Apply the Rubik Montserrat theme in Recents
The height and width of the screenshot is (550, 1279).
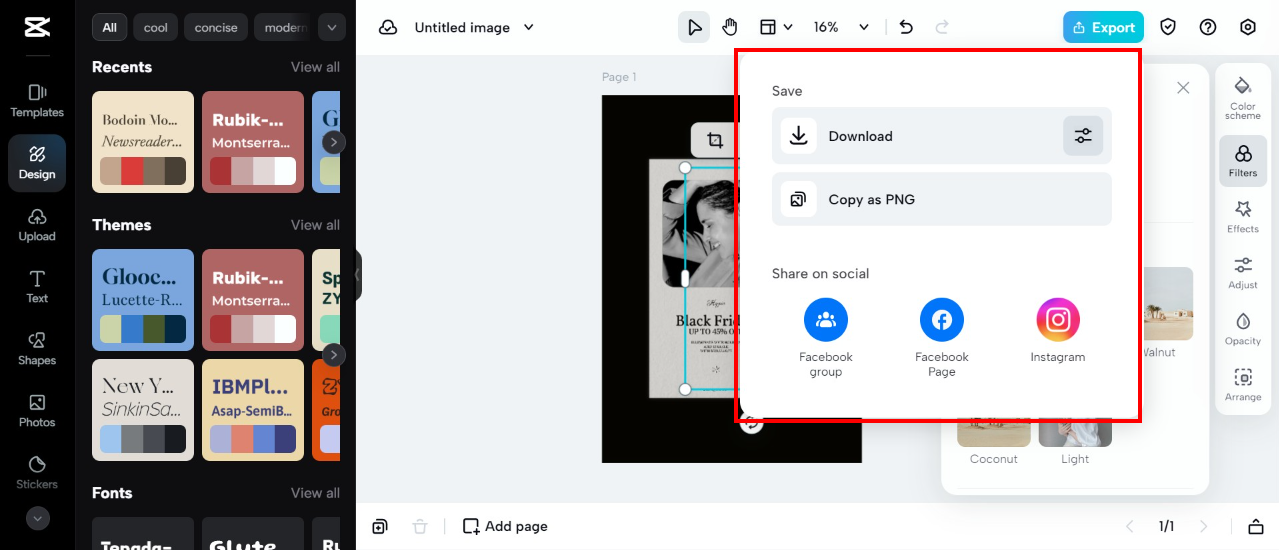[x=253, y=142]
